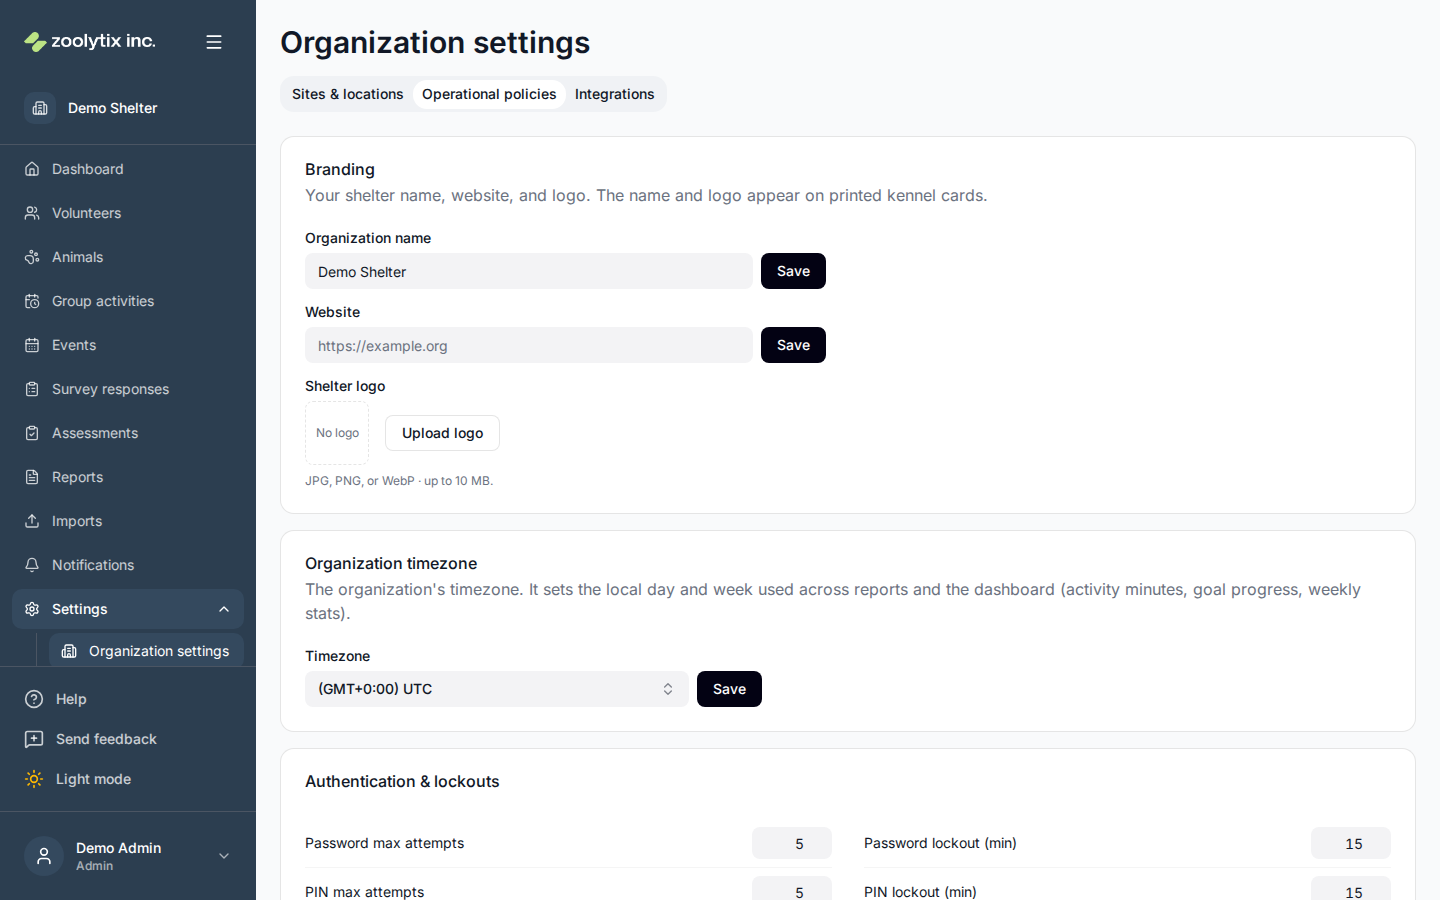Edit the Organization name field
Image resolution: width=1440 pixels, height=900 pixels.
[529, 271]
